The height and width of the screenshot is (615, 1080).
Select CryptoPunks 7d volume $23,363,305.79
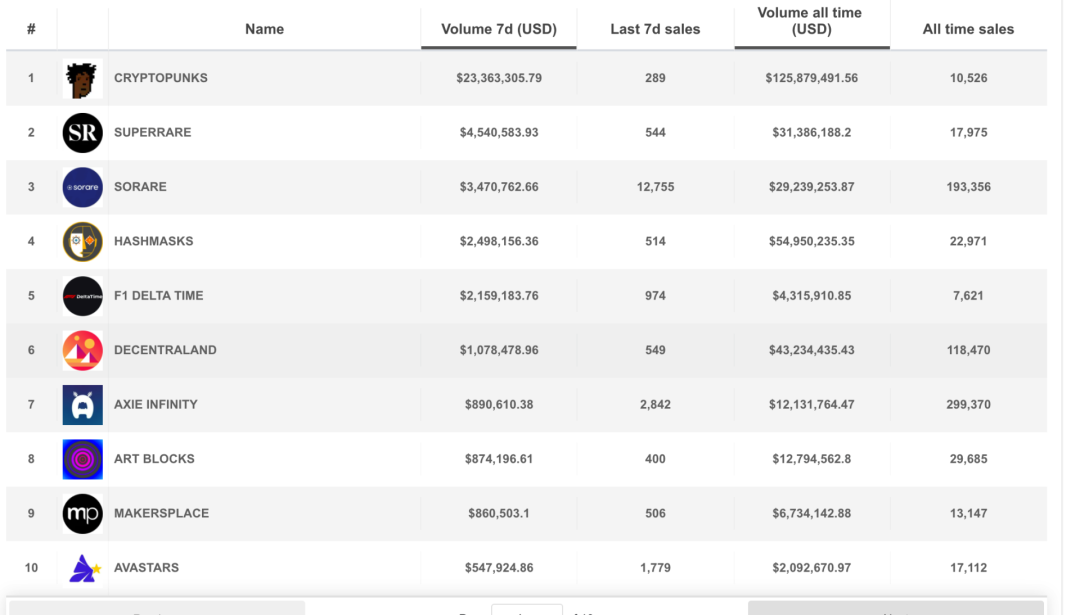click(x=499, y=78)
